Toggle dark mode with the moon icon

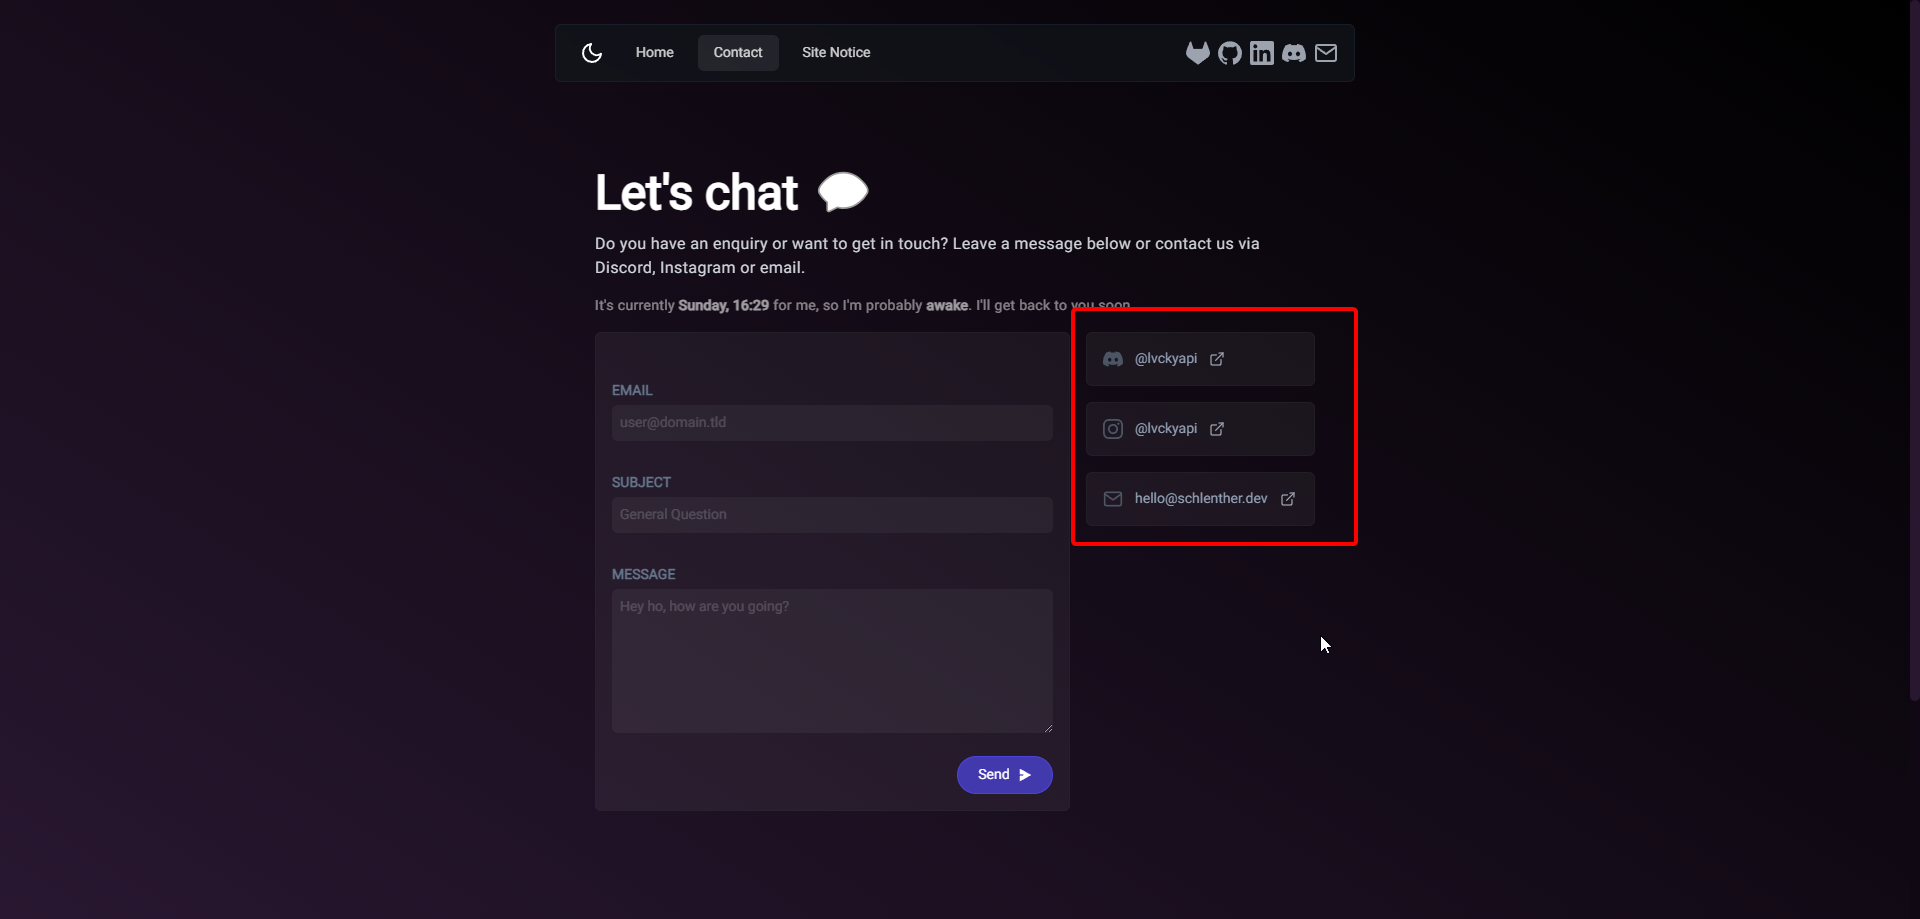592,53
